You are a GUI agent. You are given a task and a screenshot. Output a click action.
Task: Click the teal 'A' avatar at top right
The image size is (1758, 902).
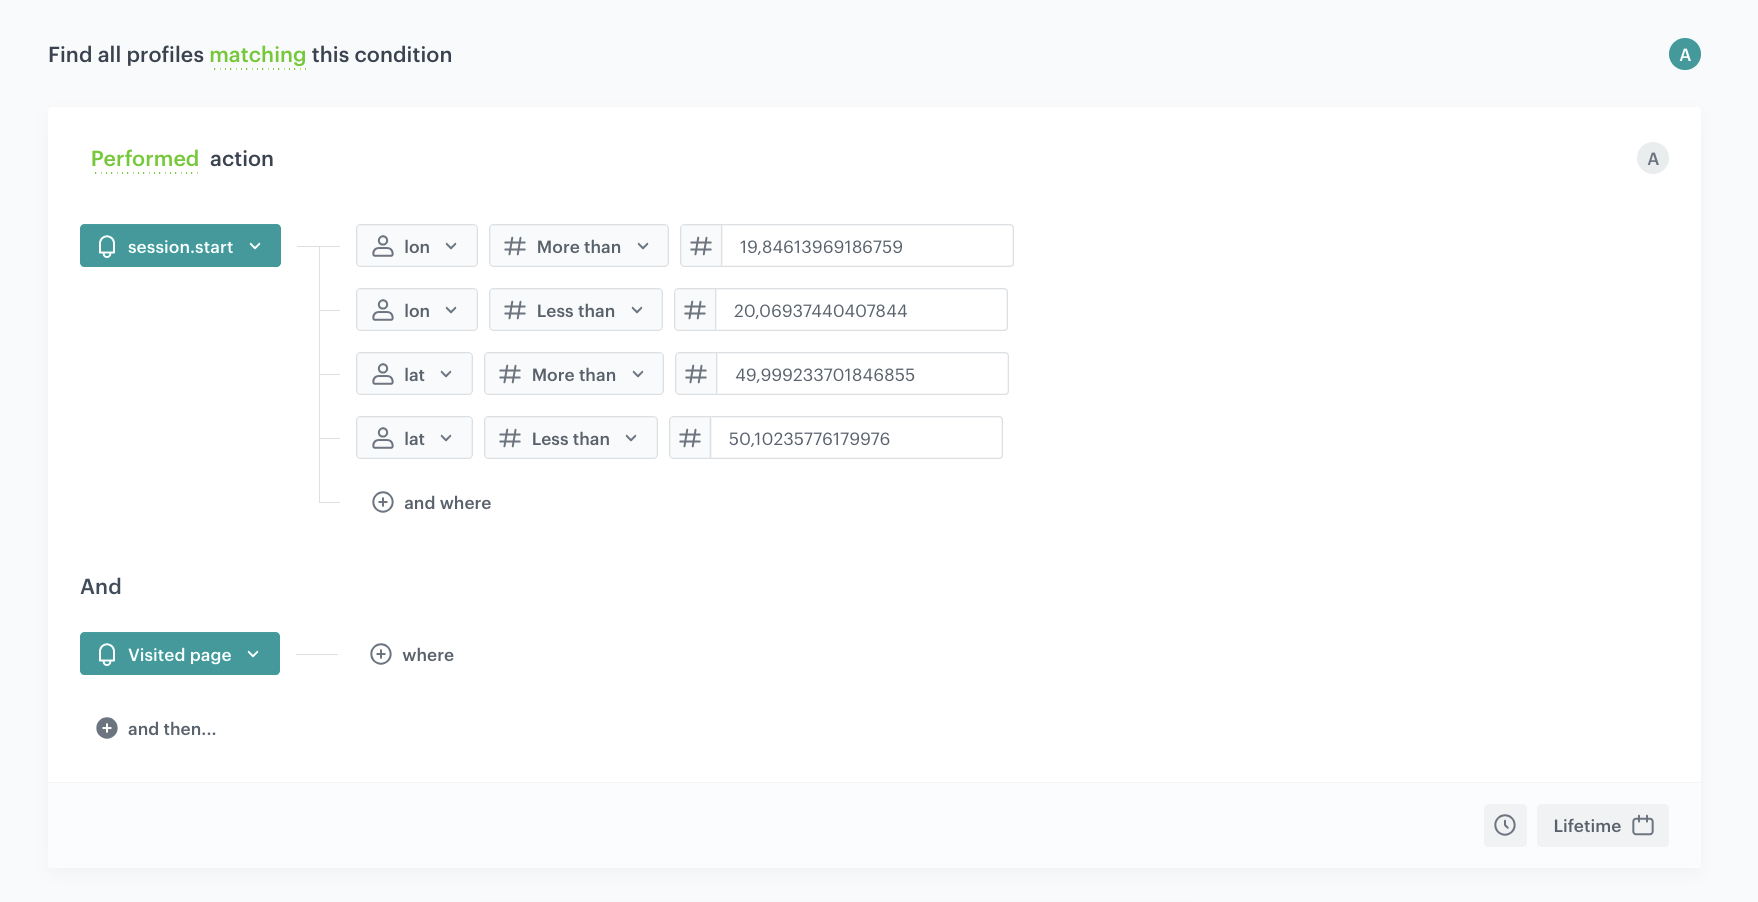pyautogui.click(x=1684, y=54)
